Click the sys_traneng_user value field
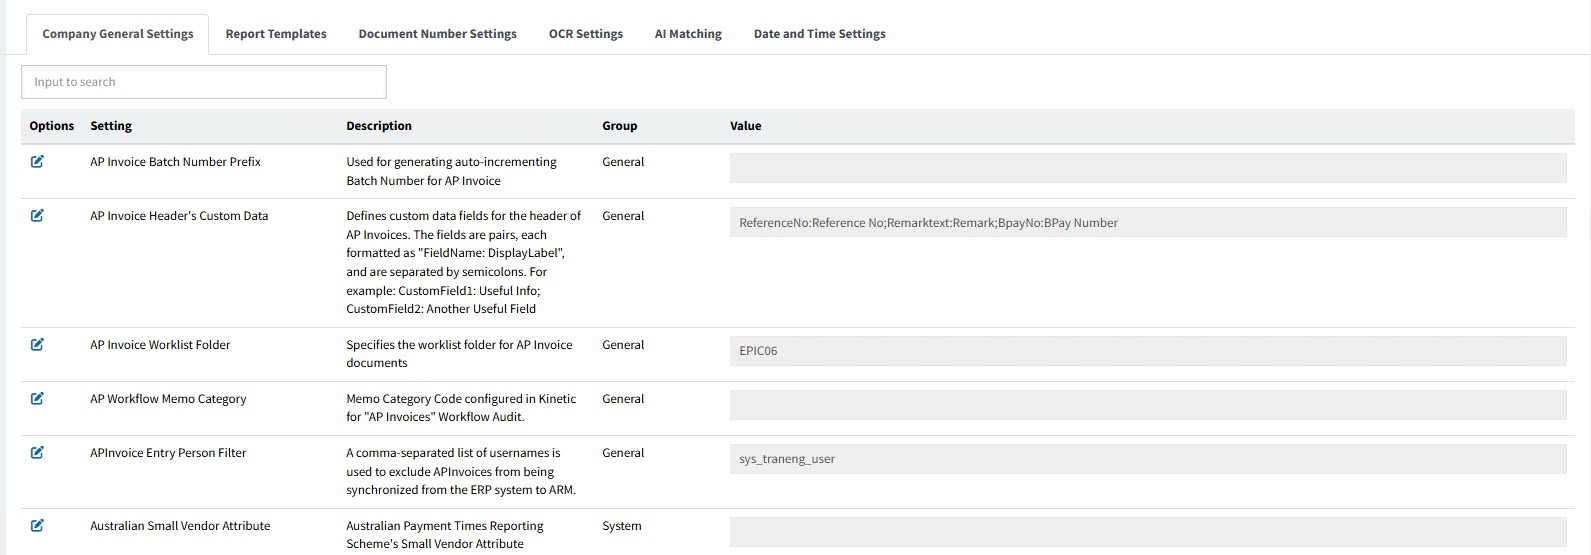Screen dimensions: 1591x555 pos(1147,459)
